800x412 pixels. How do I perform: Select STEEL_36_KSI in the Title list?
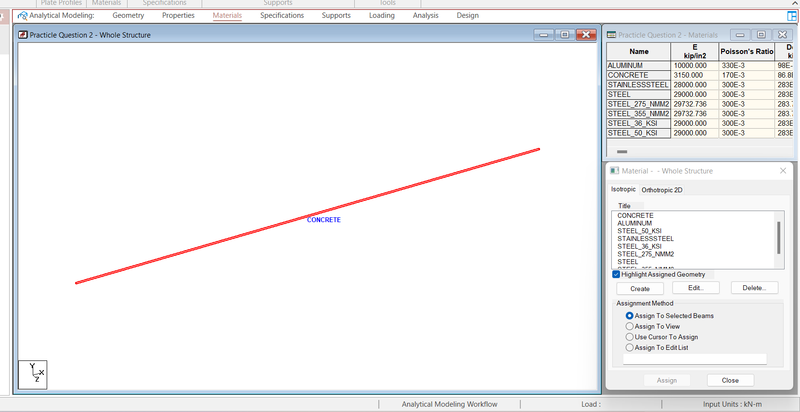point(639,246)
